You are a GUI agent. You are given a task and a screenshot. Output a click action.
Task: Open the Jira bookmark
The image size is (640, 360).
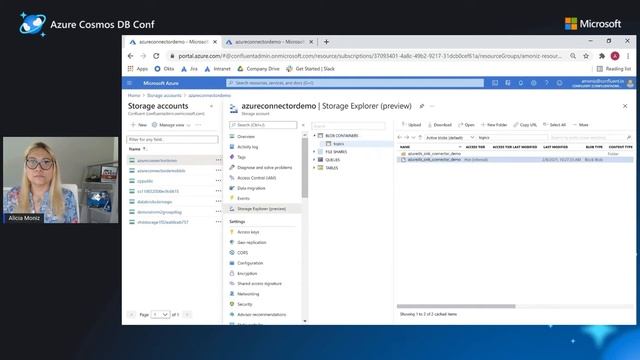click(189, 69)
